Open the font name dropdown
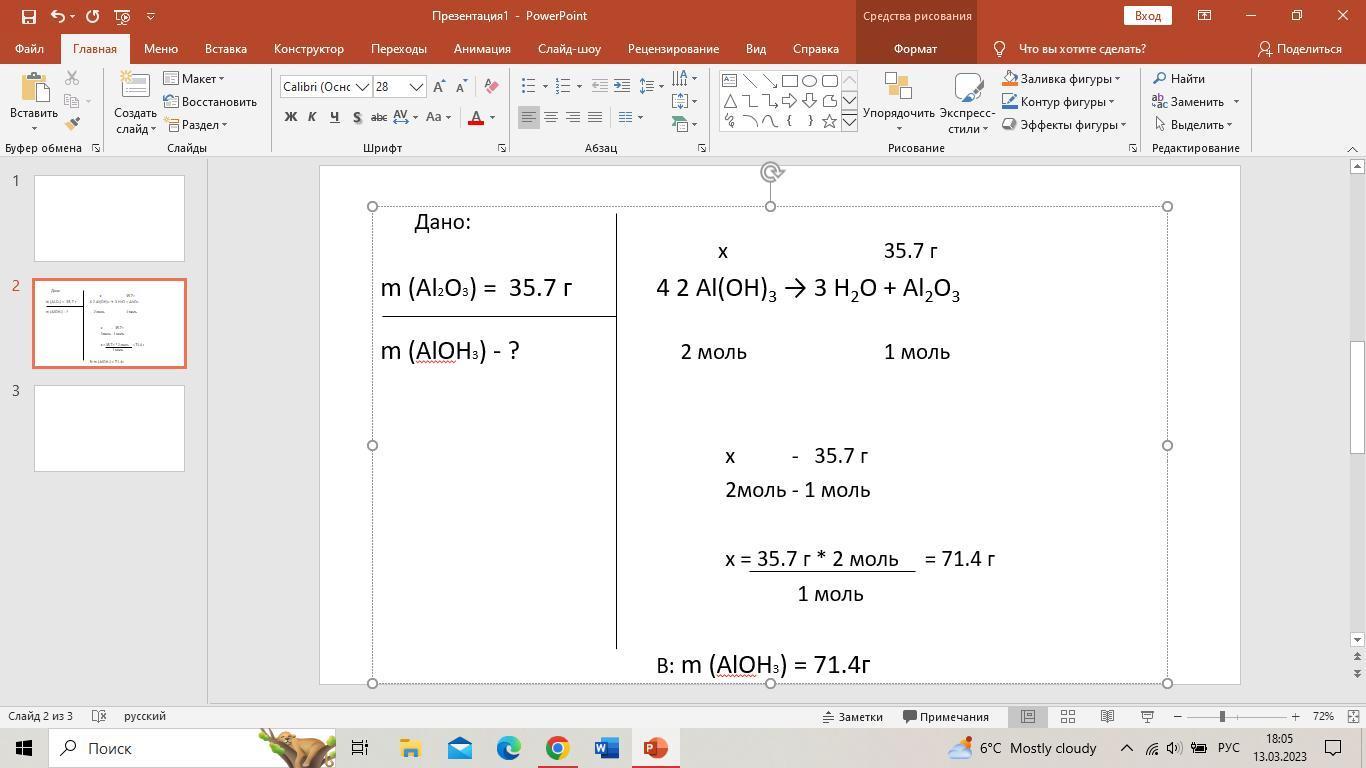1366x768 pixels. (363, 87)
